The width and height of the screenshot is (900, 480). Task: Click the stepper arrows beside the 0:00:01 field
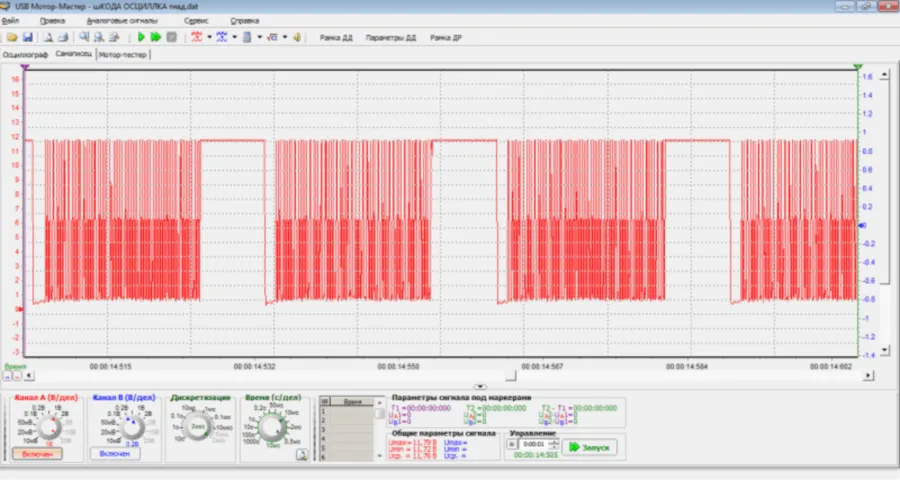[x=553, y=444]
